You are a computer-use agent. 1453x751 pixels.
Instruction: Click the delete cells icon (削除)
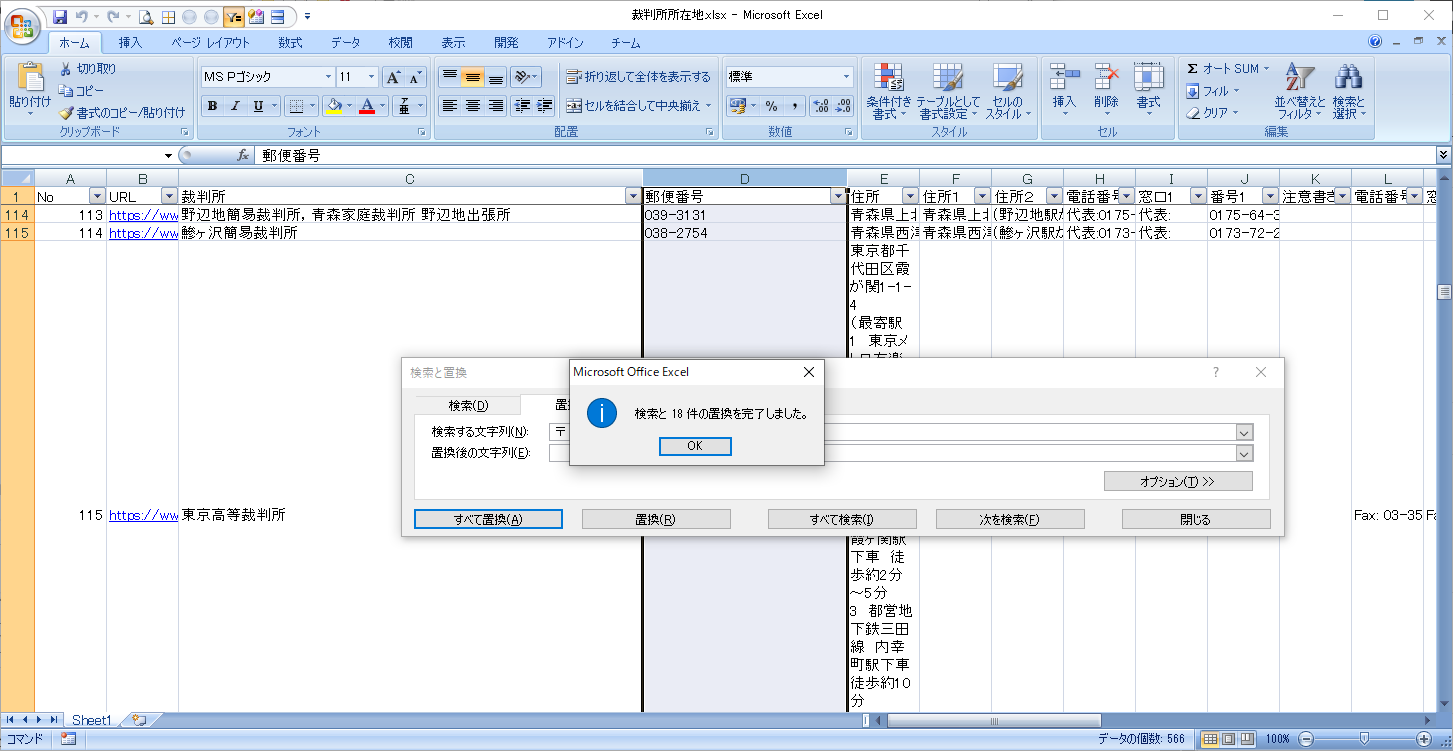(1106, 77)
